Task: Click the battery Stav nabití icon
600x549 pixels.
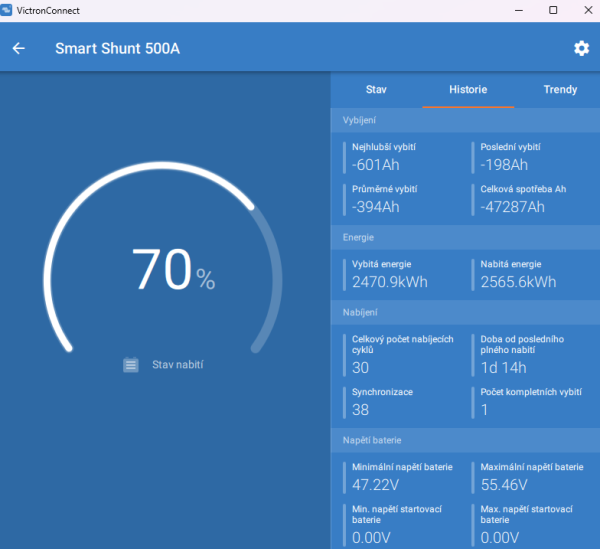Action: 131,365
